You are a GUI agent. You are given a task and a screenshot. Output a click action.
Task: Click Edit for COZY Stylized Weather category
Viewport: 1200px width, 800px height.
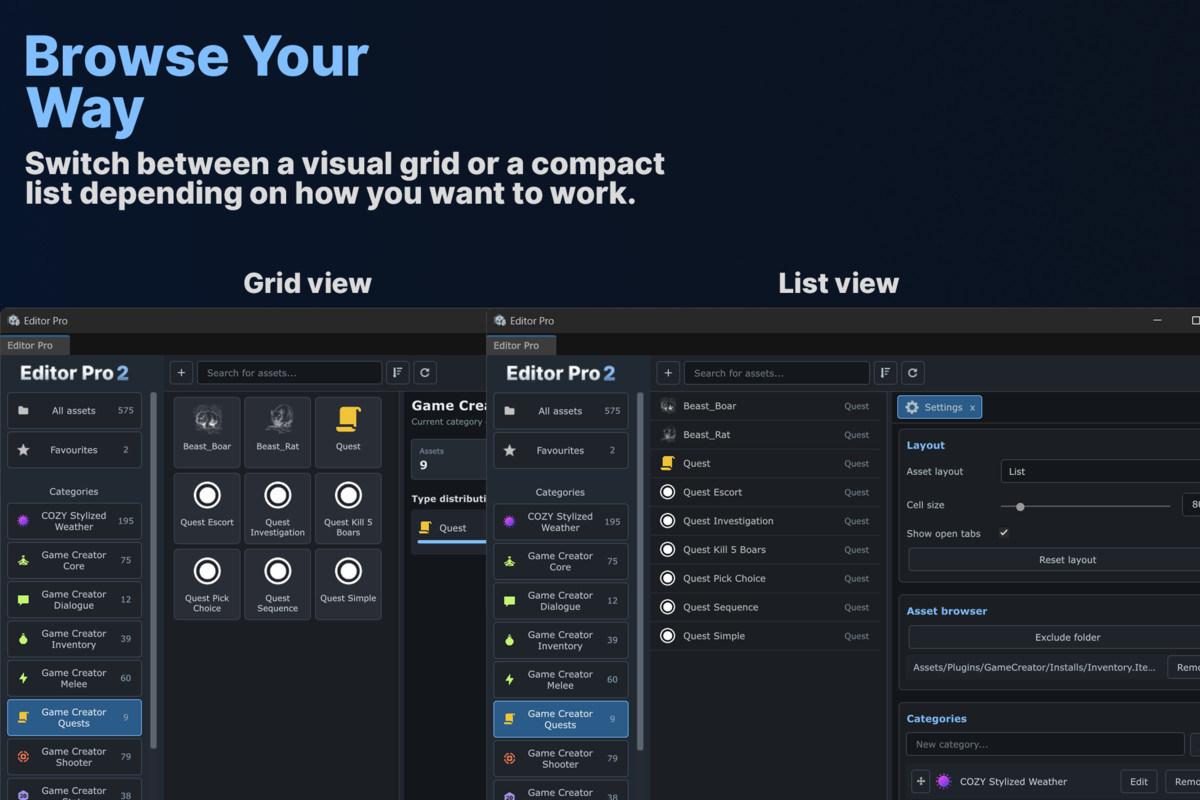coord(1138,782)
